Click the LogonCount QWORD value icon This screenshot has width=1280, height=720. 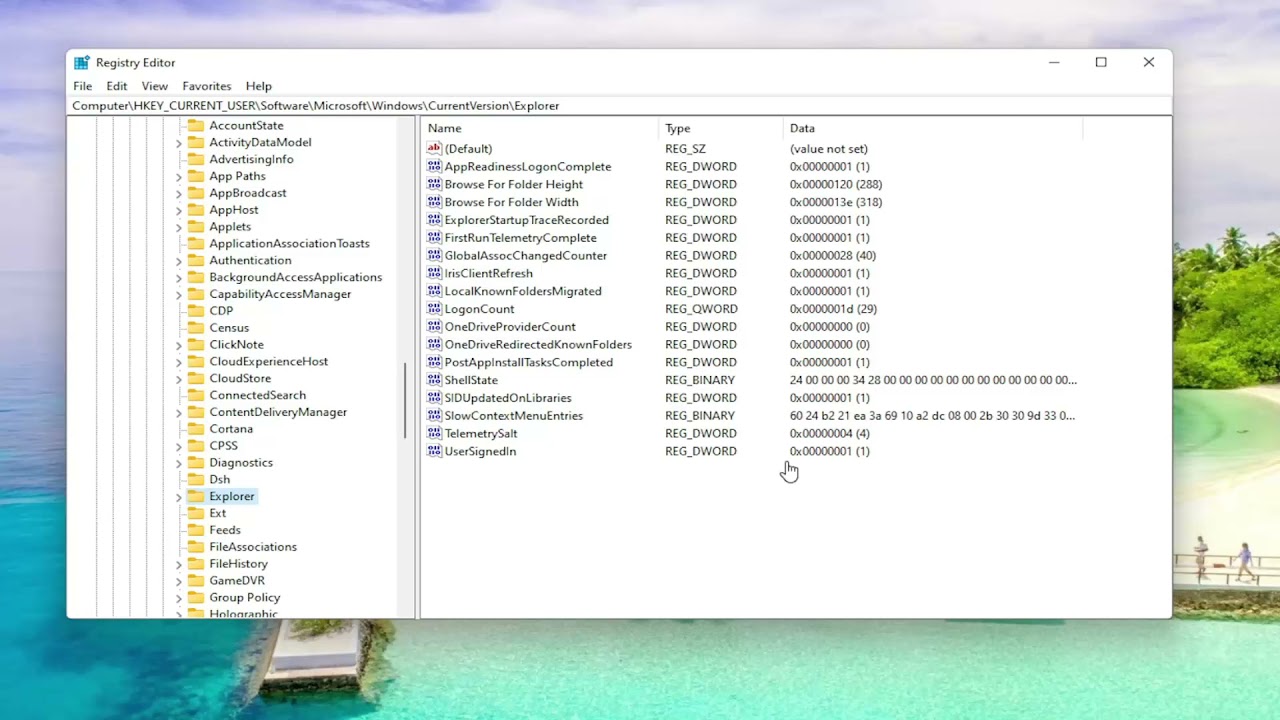[x=434, y=309]
